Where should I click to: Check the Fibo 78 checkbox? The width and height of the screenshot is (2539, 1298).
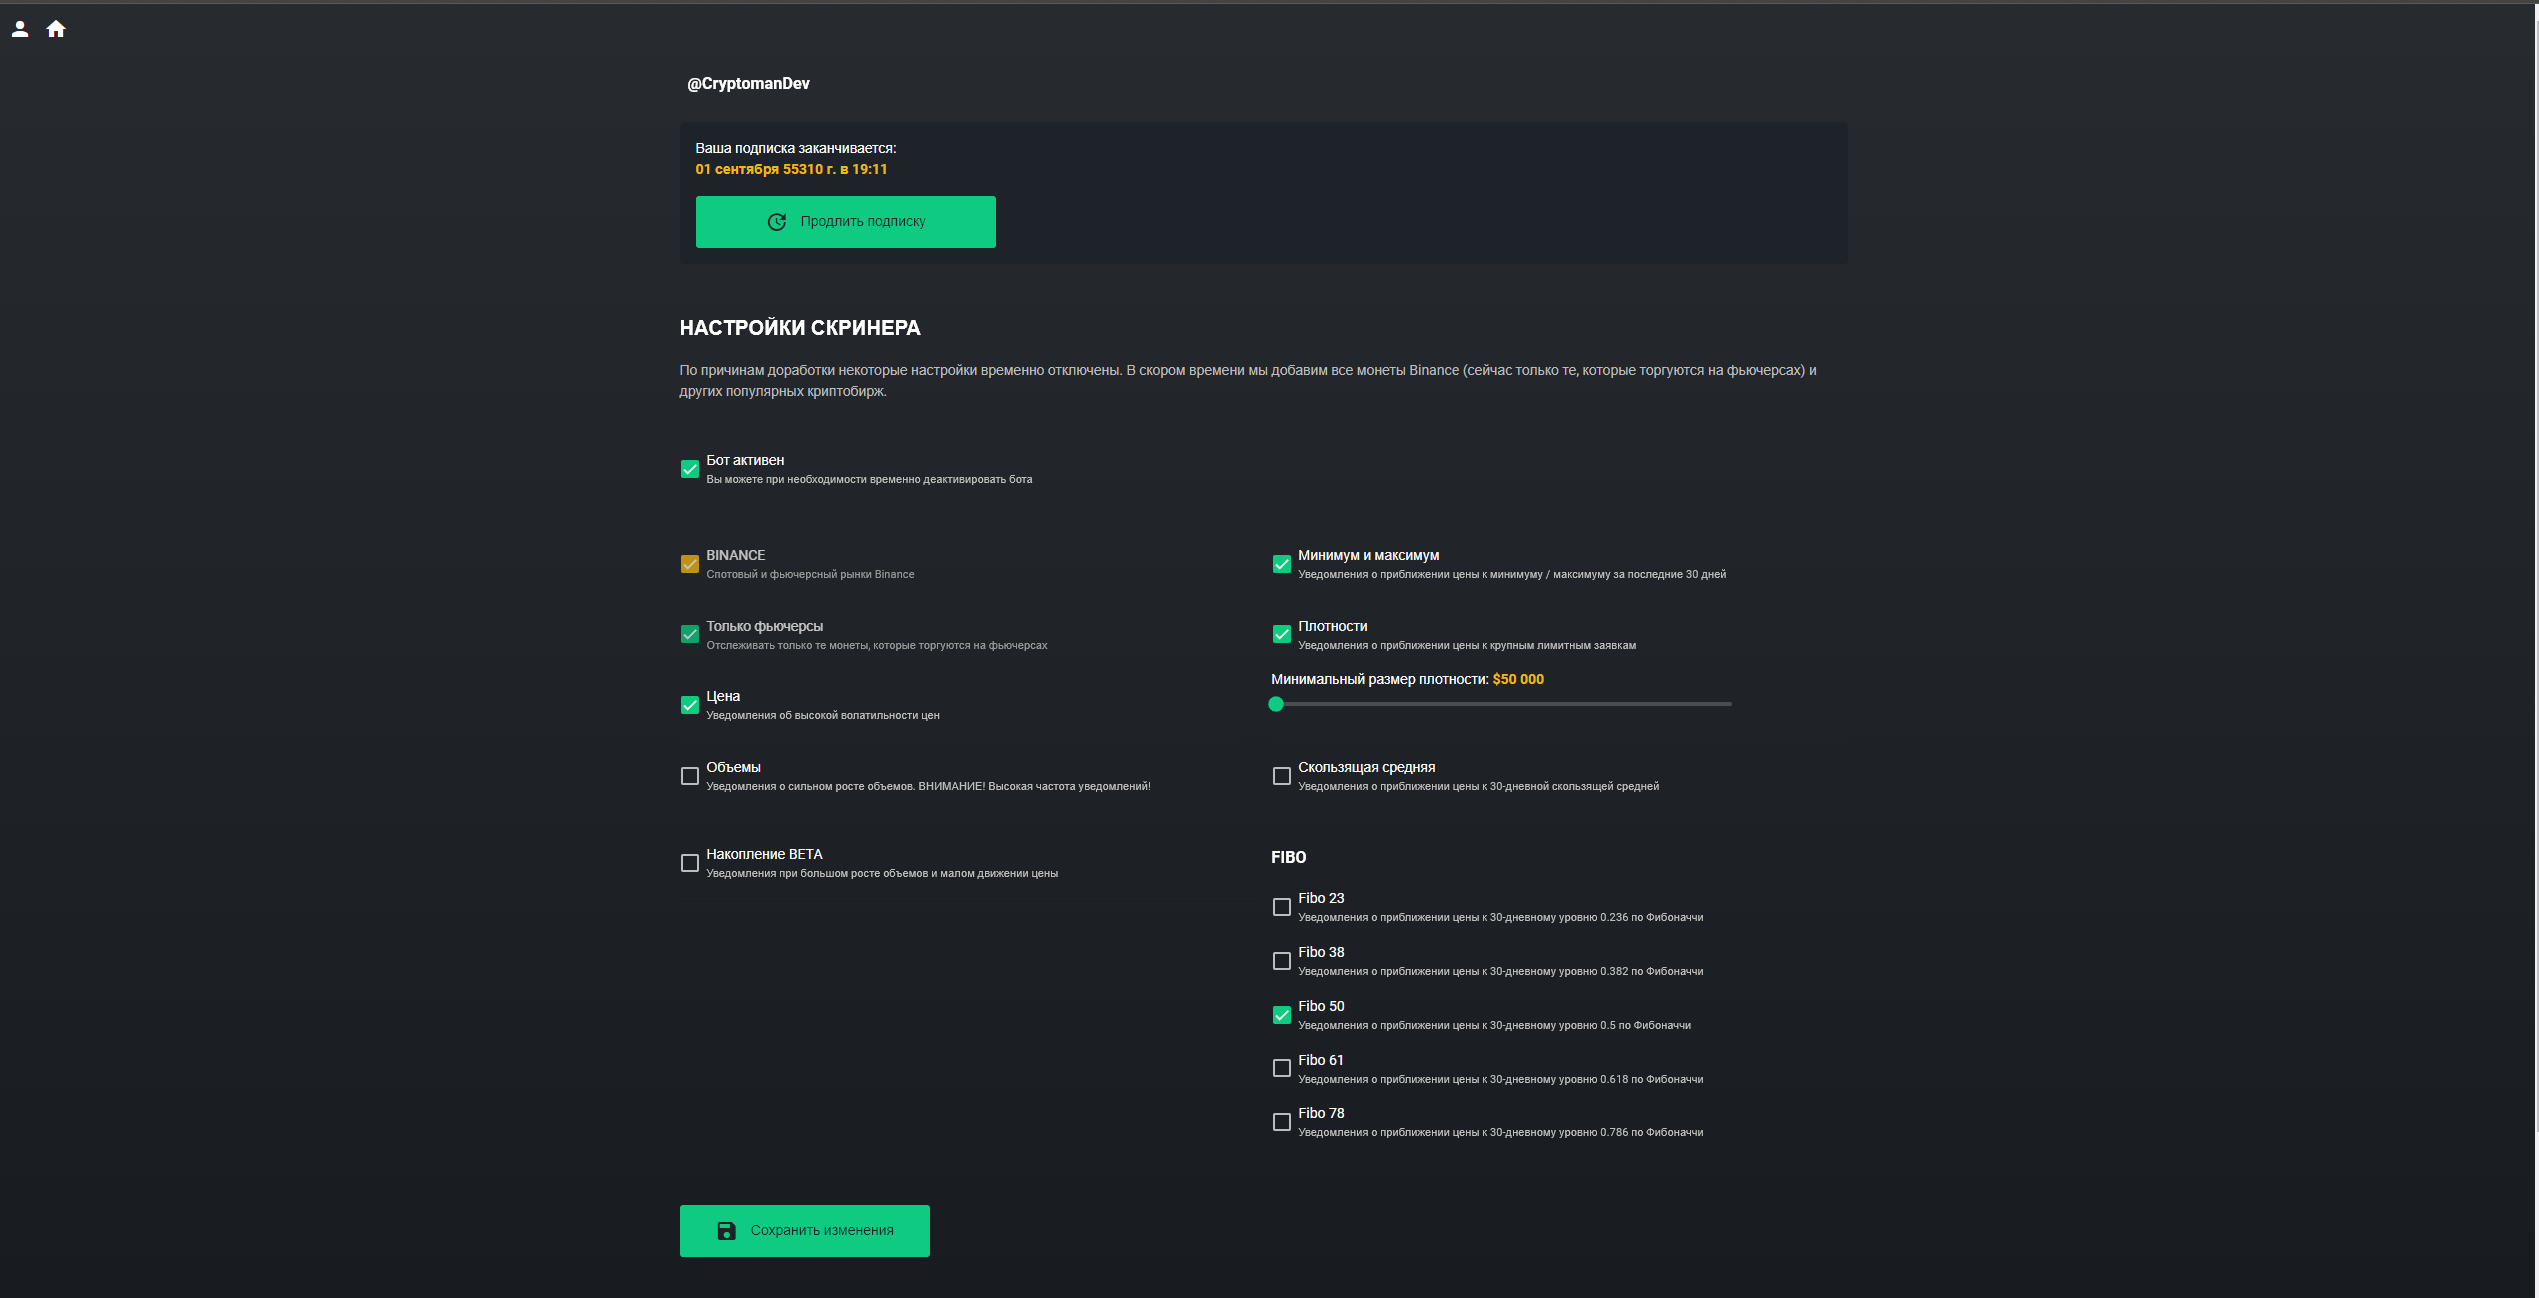tap(1282, 1122)
